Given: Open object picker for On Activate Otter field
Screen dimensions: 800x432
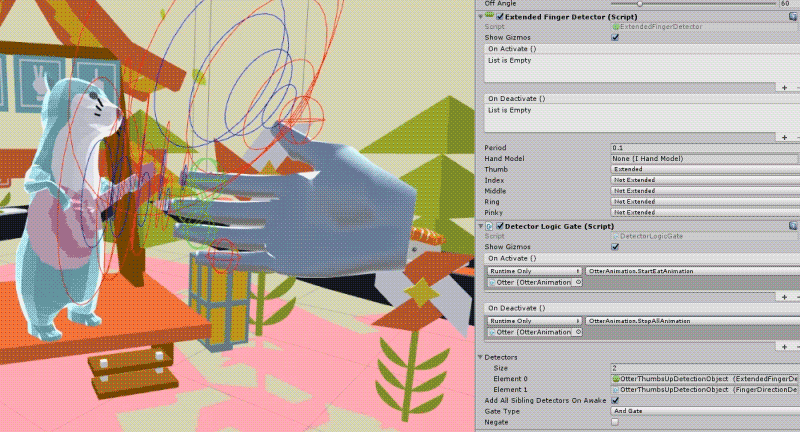Looking at the screenshot, I should [x=578, y=282].
